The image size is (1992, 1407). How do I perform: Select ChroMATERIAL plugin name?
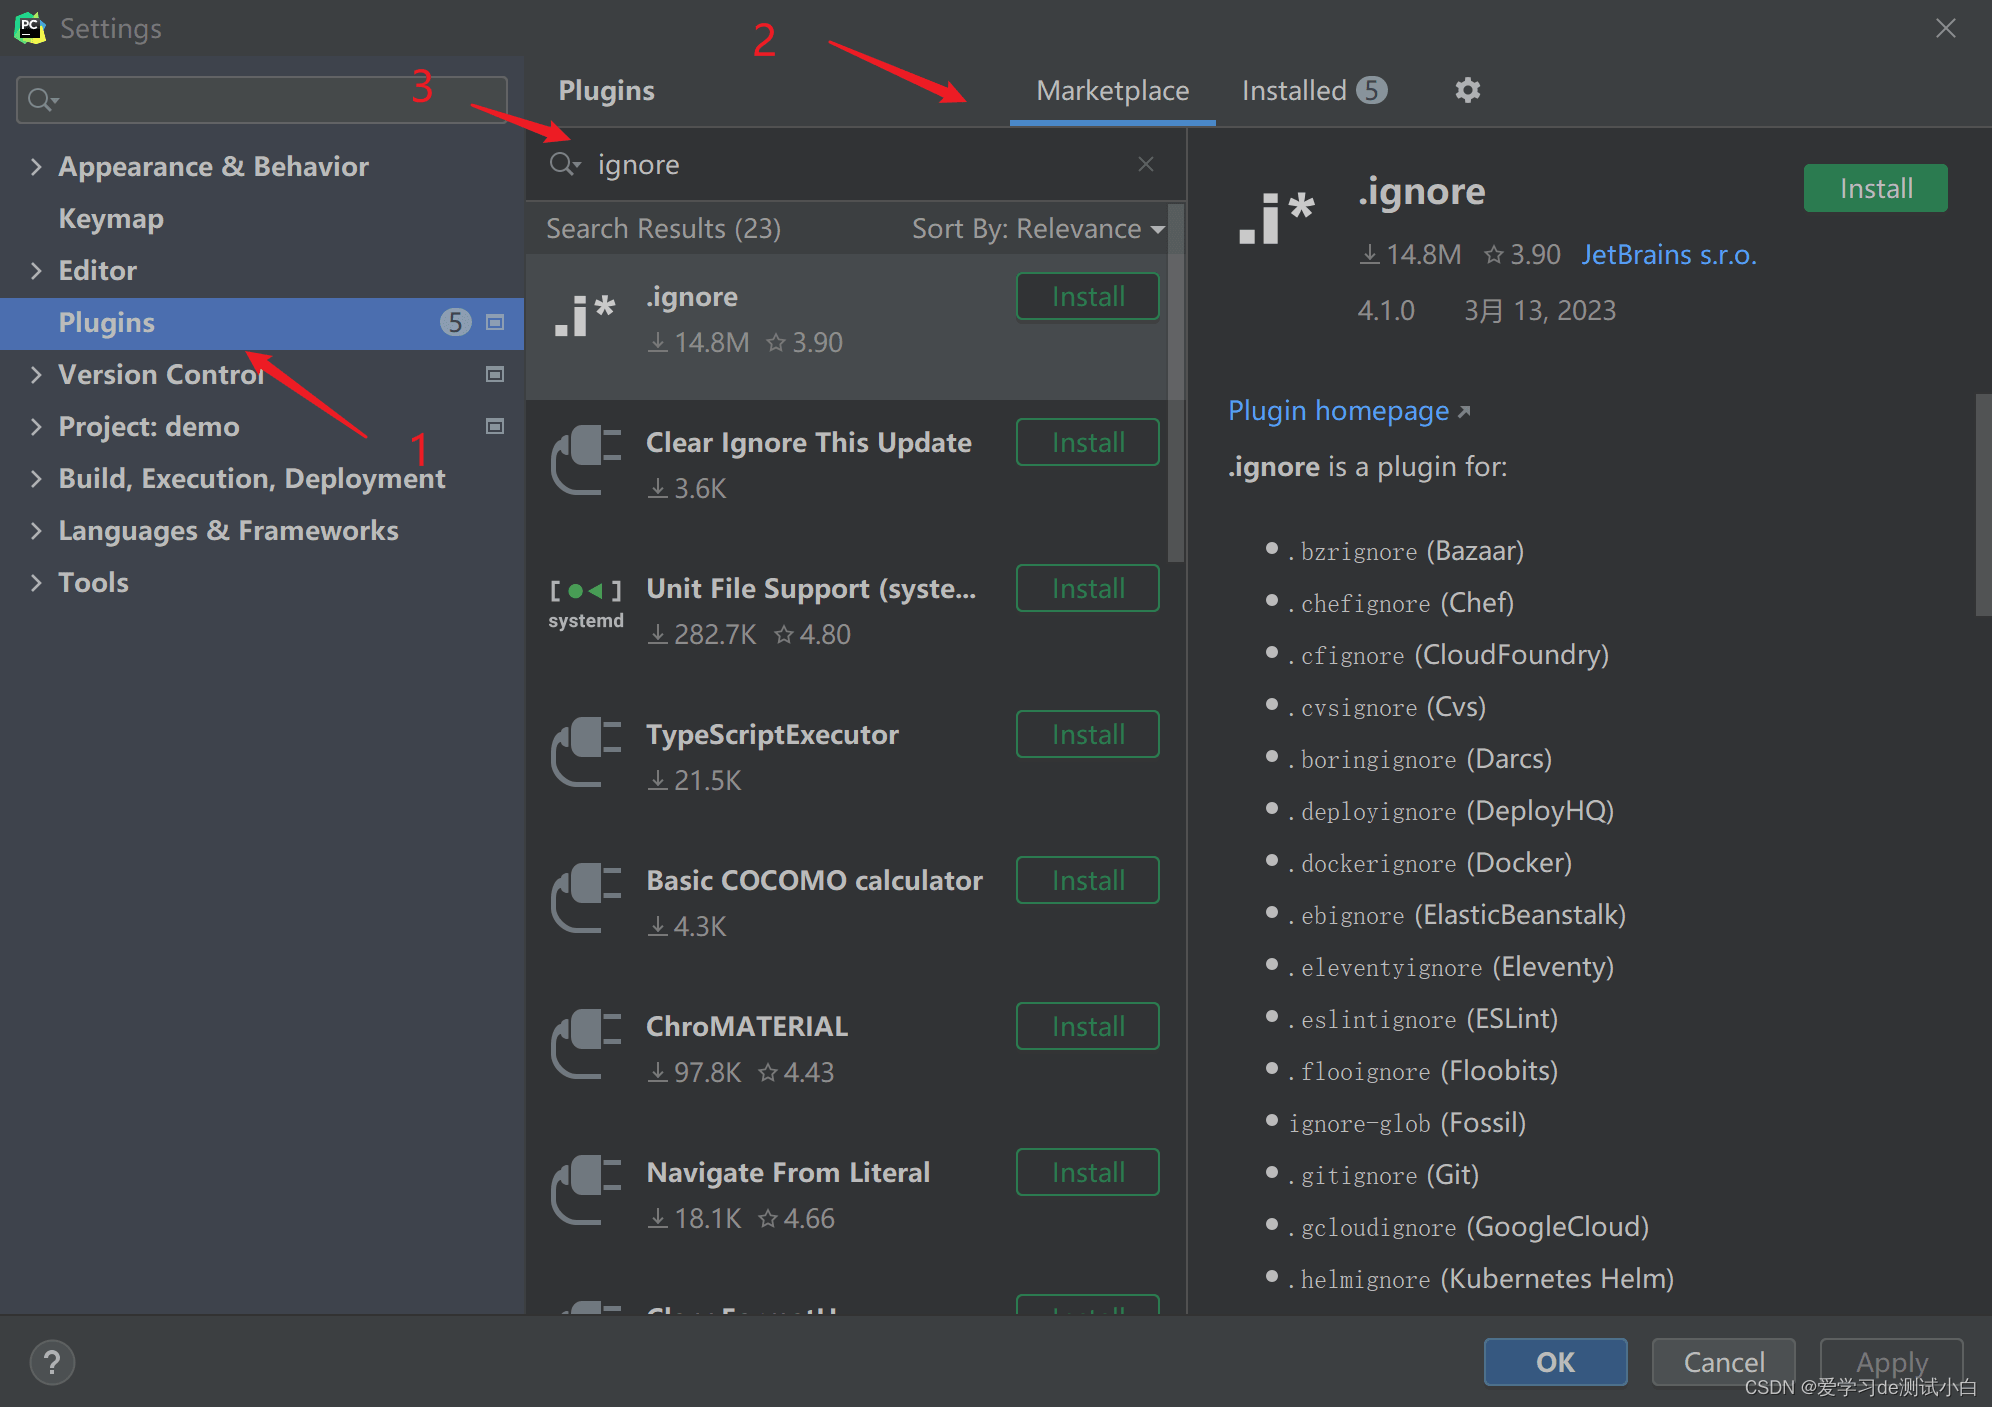click(747, 1027)
